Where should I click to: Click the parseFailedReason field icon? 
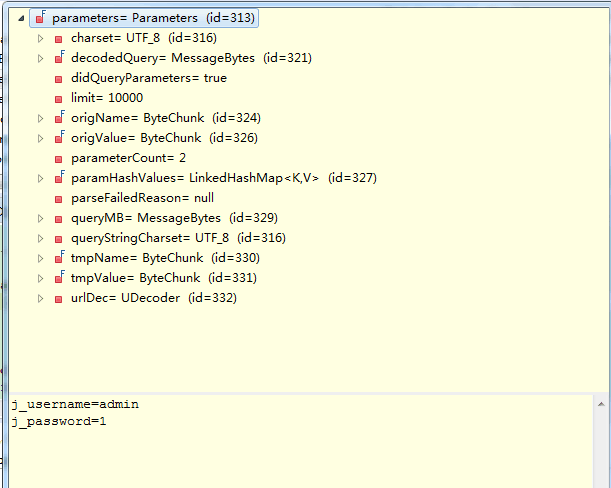click(58, 199)
